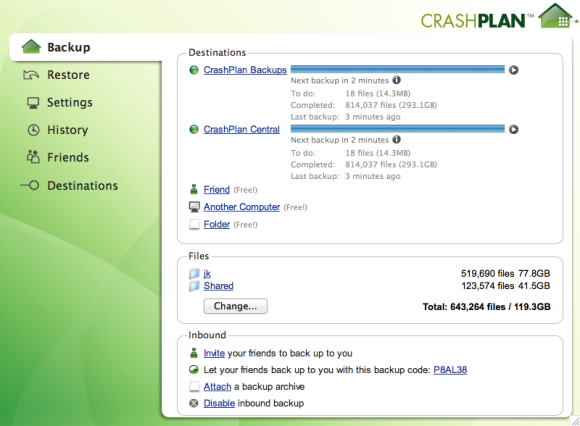Click info icon under CrashPlan Backups

pos(397,80)
